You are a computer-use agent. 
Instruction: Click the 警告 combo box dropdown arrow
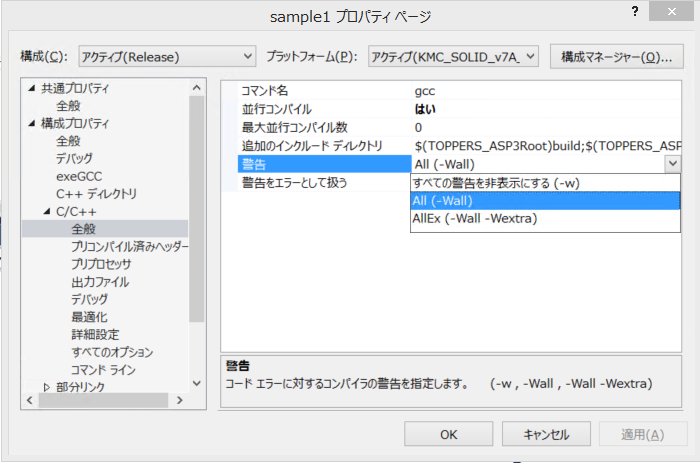672,164
